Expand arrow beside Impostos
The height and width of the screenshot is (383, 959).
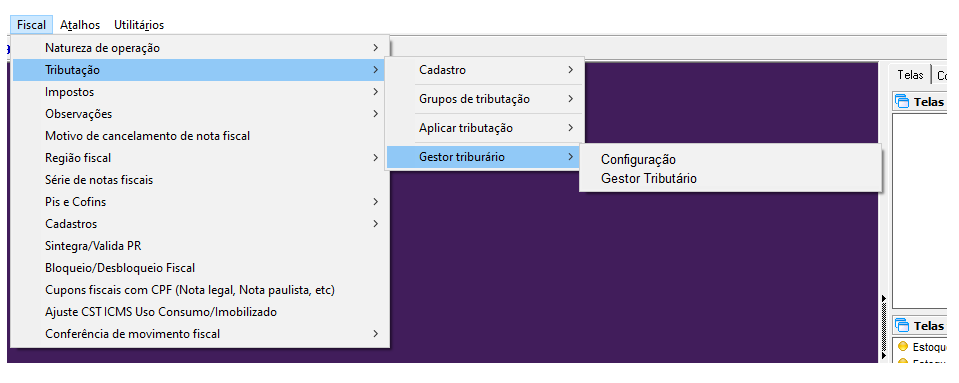tap(375, 92)
